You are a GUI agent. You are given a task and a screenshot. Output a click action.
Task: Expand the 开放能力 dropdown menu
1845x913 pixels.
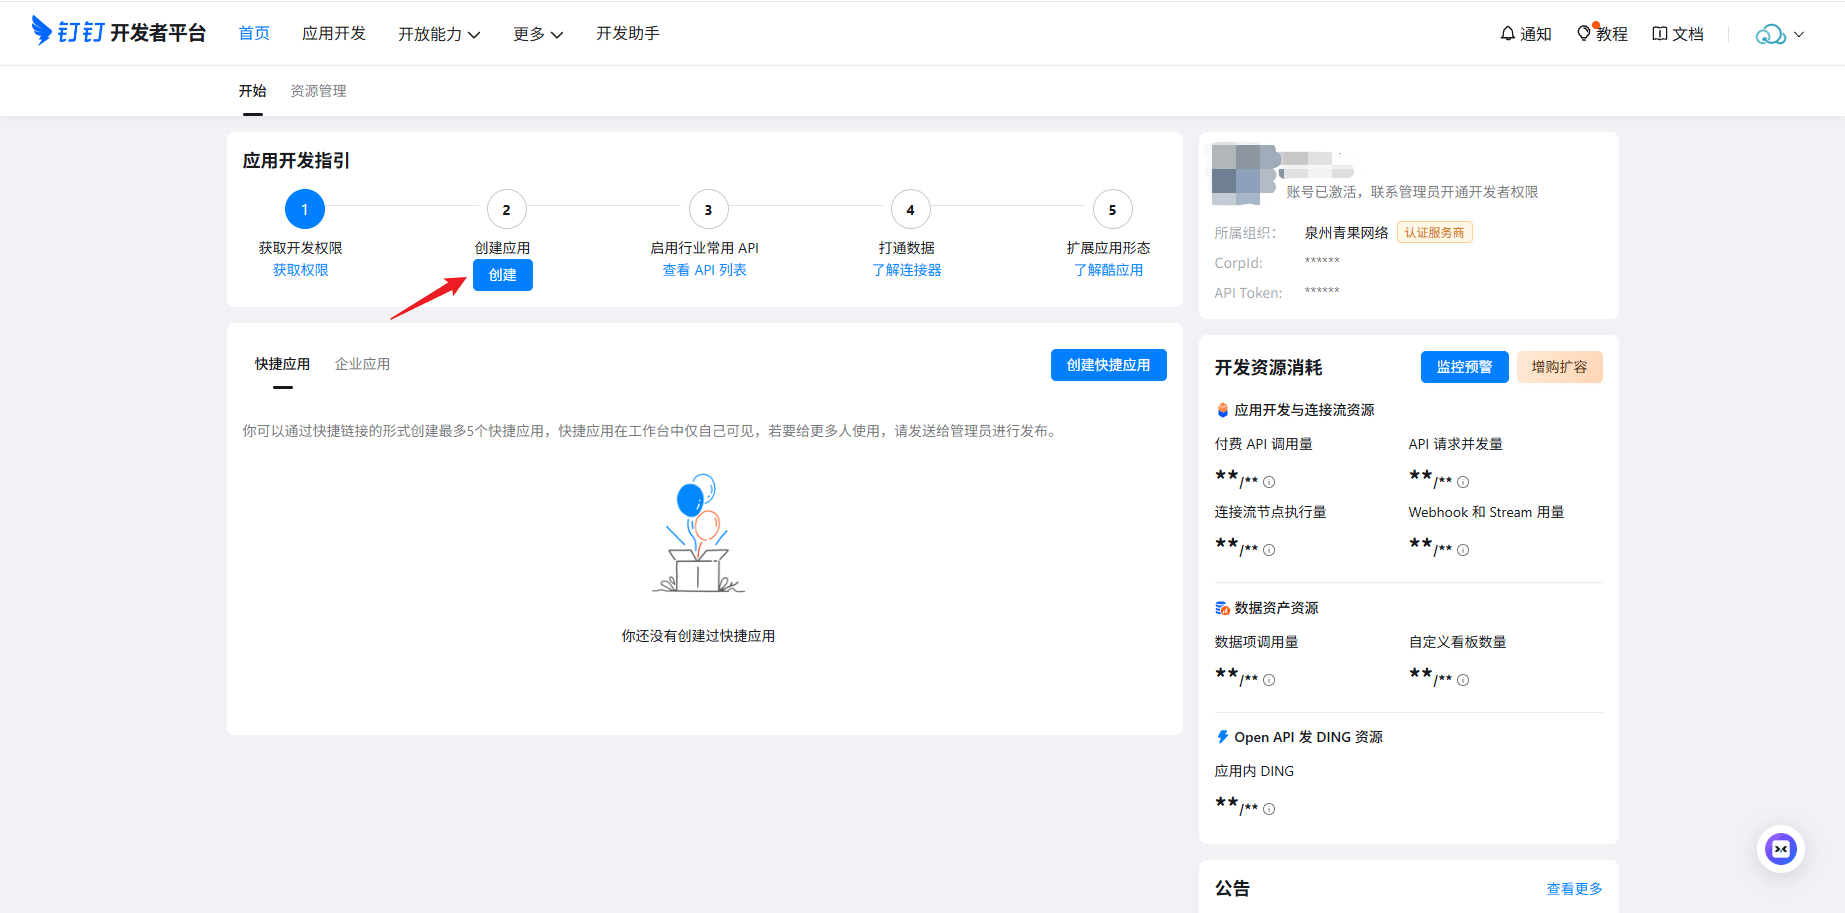click(439, 34)
